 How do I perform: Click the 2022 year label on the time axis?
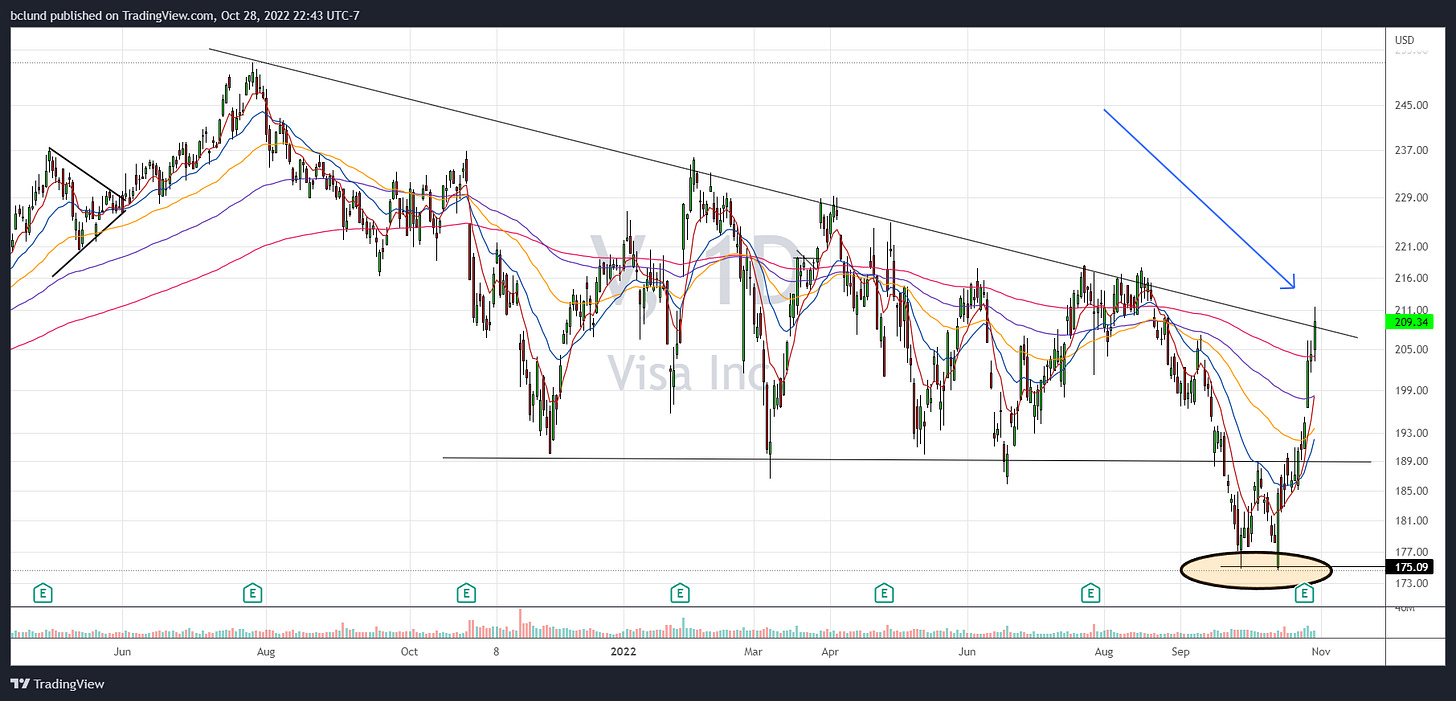[624, 652]
